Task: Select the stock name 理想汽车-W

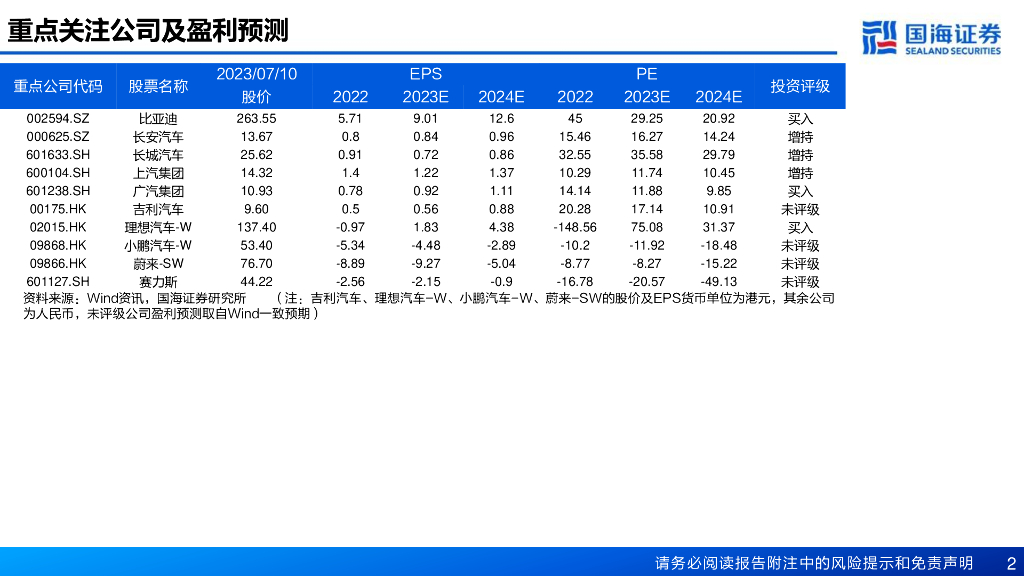Action: 158,228
